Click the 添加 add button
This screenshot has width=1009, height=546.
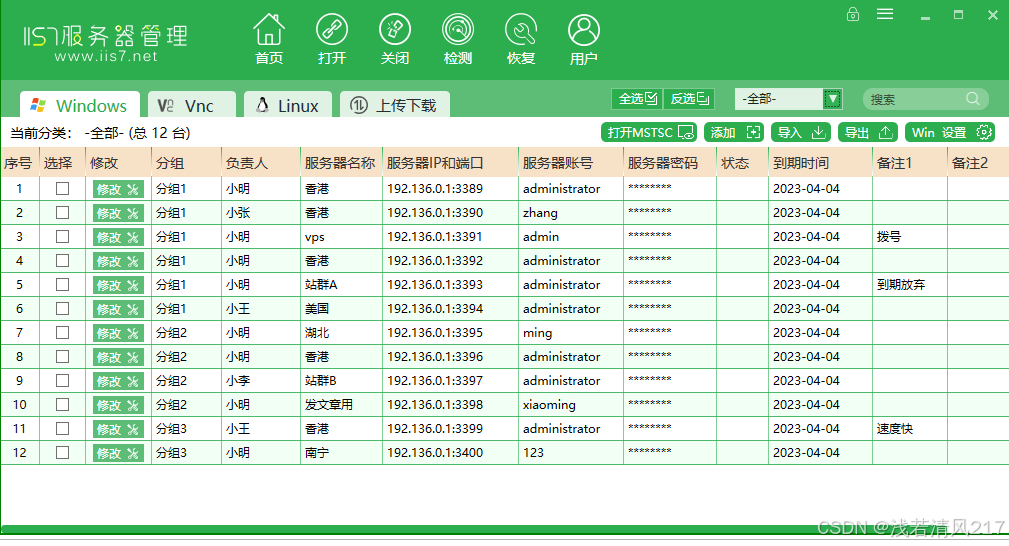736,132
